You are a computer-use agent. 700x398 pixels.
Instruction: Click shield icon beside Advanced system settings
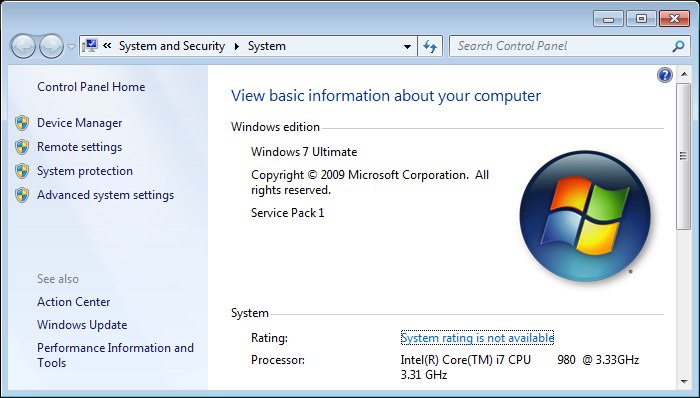pos(22,195)
